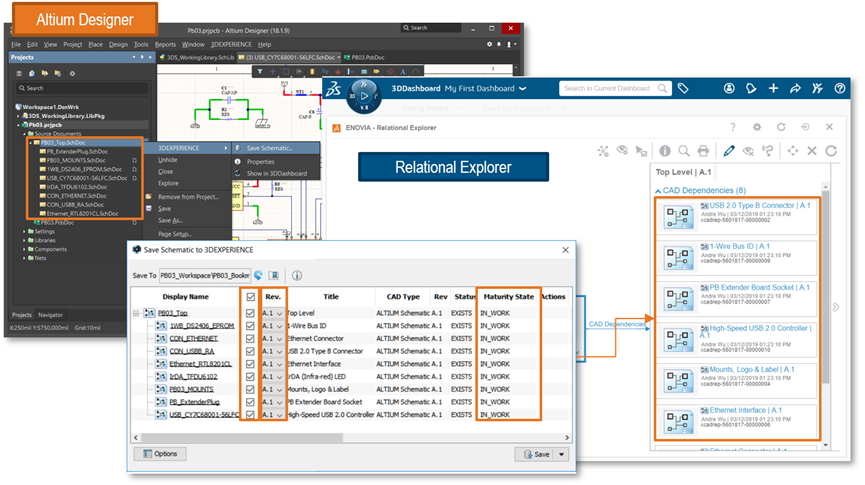Click the bookmark icon beside Save To field
Viewport: 865px width, 485px height.
pyautogui.click(x=274, y=275)
